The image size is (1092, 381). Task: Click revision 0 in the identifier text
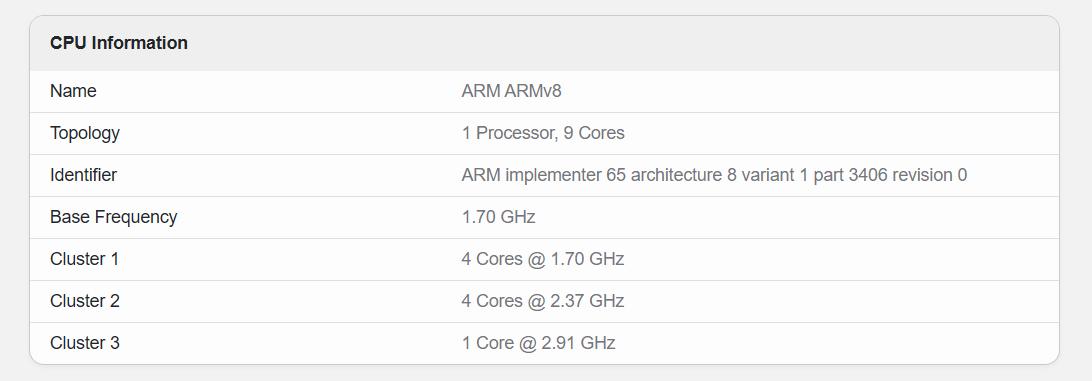(x=930, y=175)
